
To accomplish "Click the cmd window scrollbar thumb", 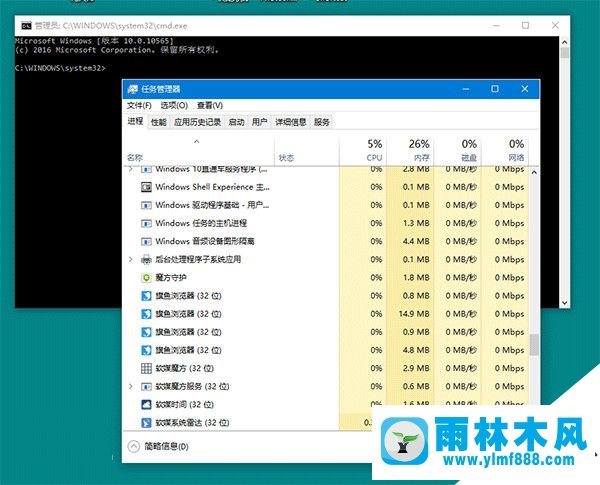I will point(564,53).
